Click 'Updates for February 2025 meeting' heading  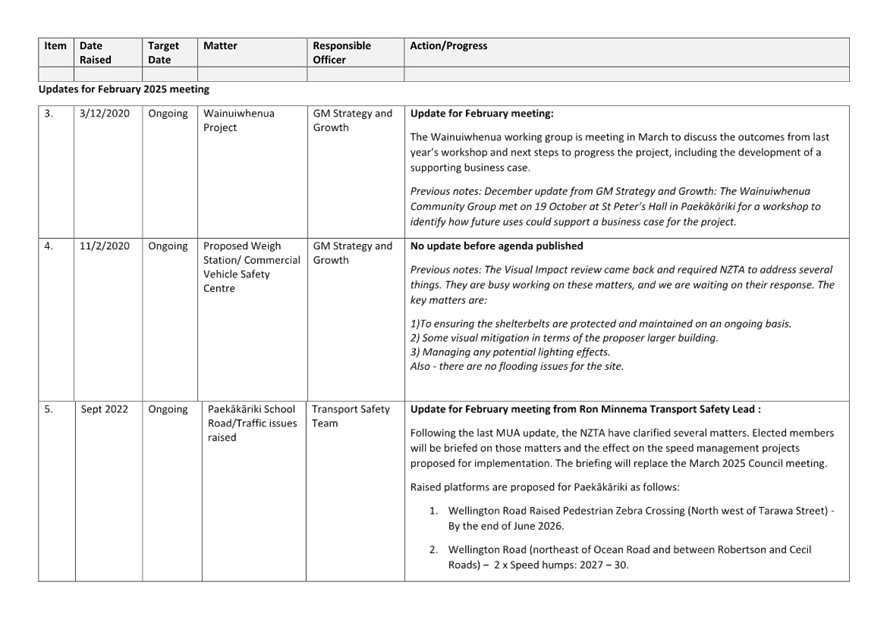(124, 89)
